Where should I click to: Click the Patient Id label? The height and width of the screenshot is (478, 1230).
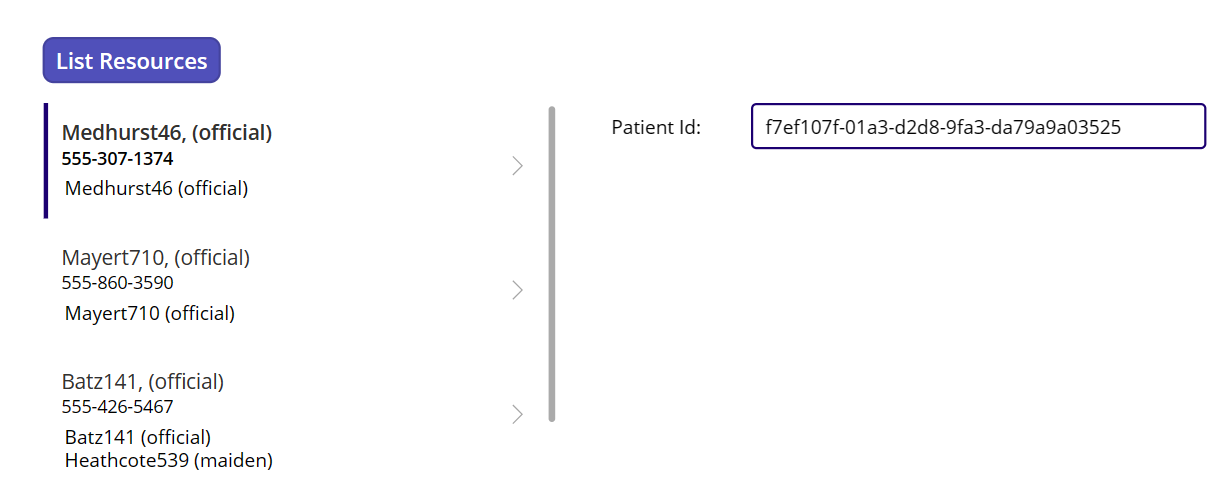tap(656, 127)
